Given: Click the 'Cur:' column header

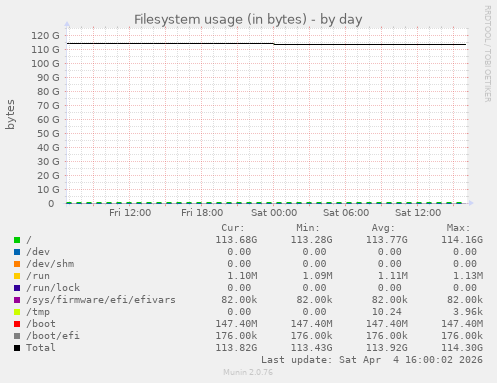Looking at the screenshot, I should coord(233,228).
